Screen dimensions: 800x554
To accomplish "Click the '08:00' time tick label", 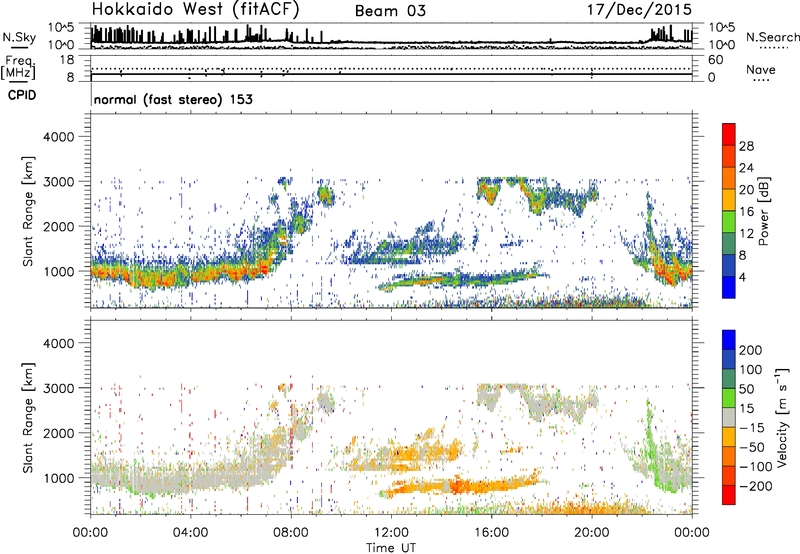I will tap(290, 533).
